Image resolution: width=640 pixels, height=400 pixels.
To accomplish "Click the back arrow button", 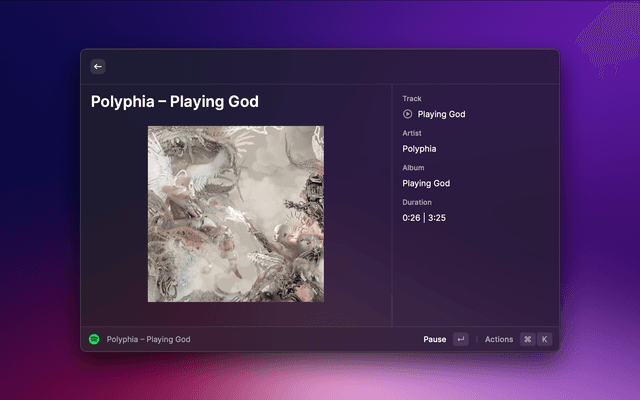I will 98,67.
